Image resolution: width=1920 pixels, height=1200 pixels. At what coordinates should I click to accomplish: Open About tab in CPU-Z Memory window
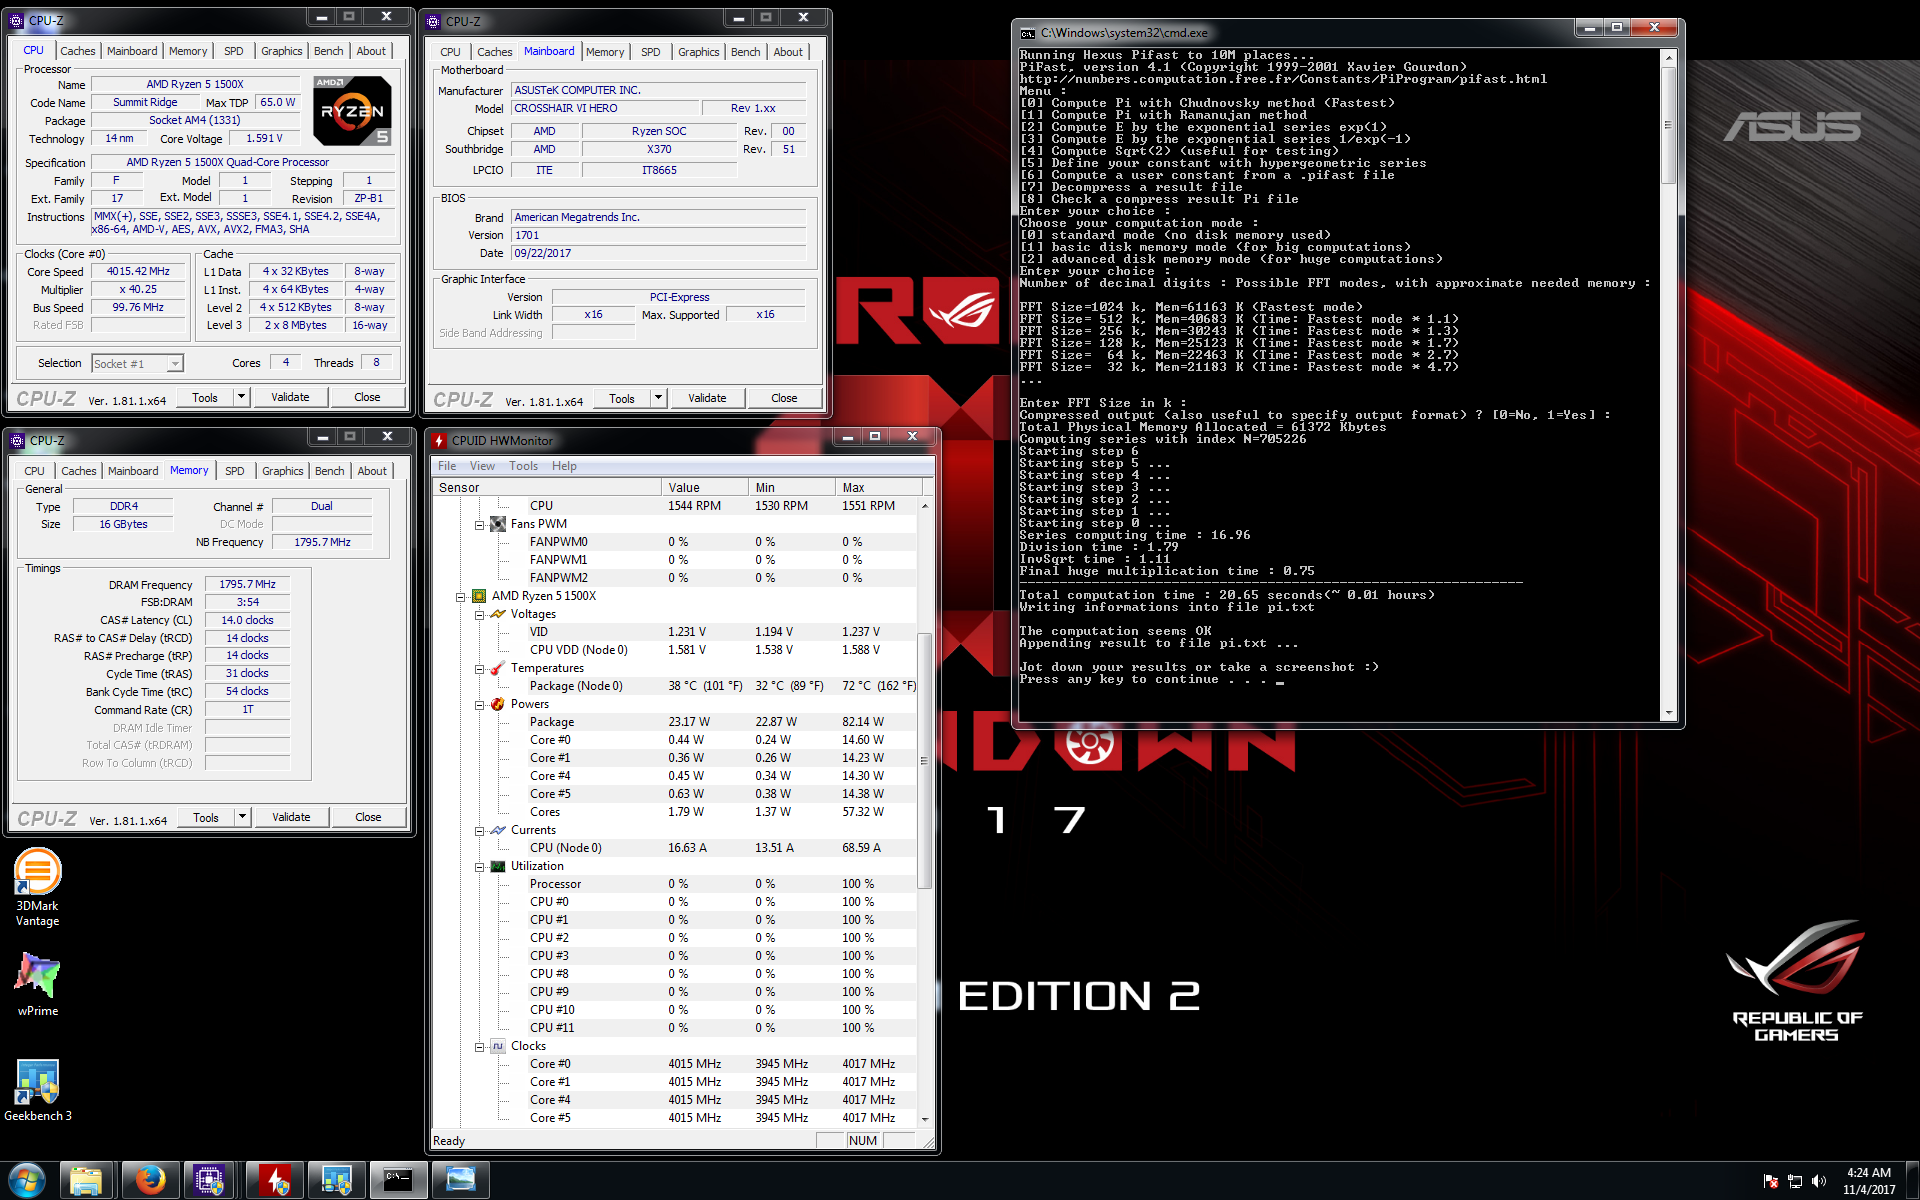372,471
